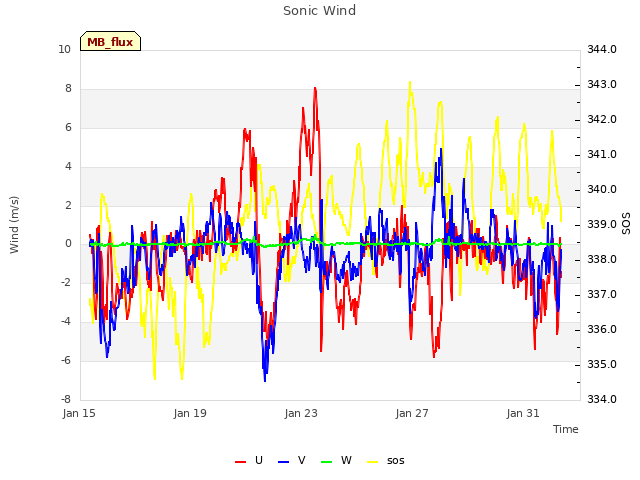Click the 334.0 tick on the SOS axis
This screenshot has width=640, height=480.
(x=602, y=399)
